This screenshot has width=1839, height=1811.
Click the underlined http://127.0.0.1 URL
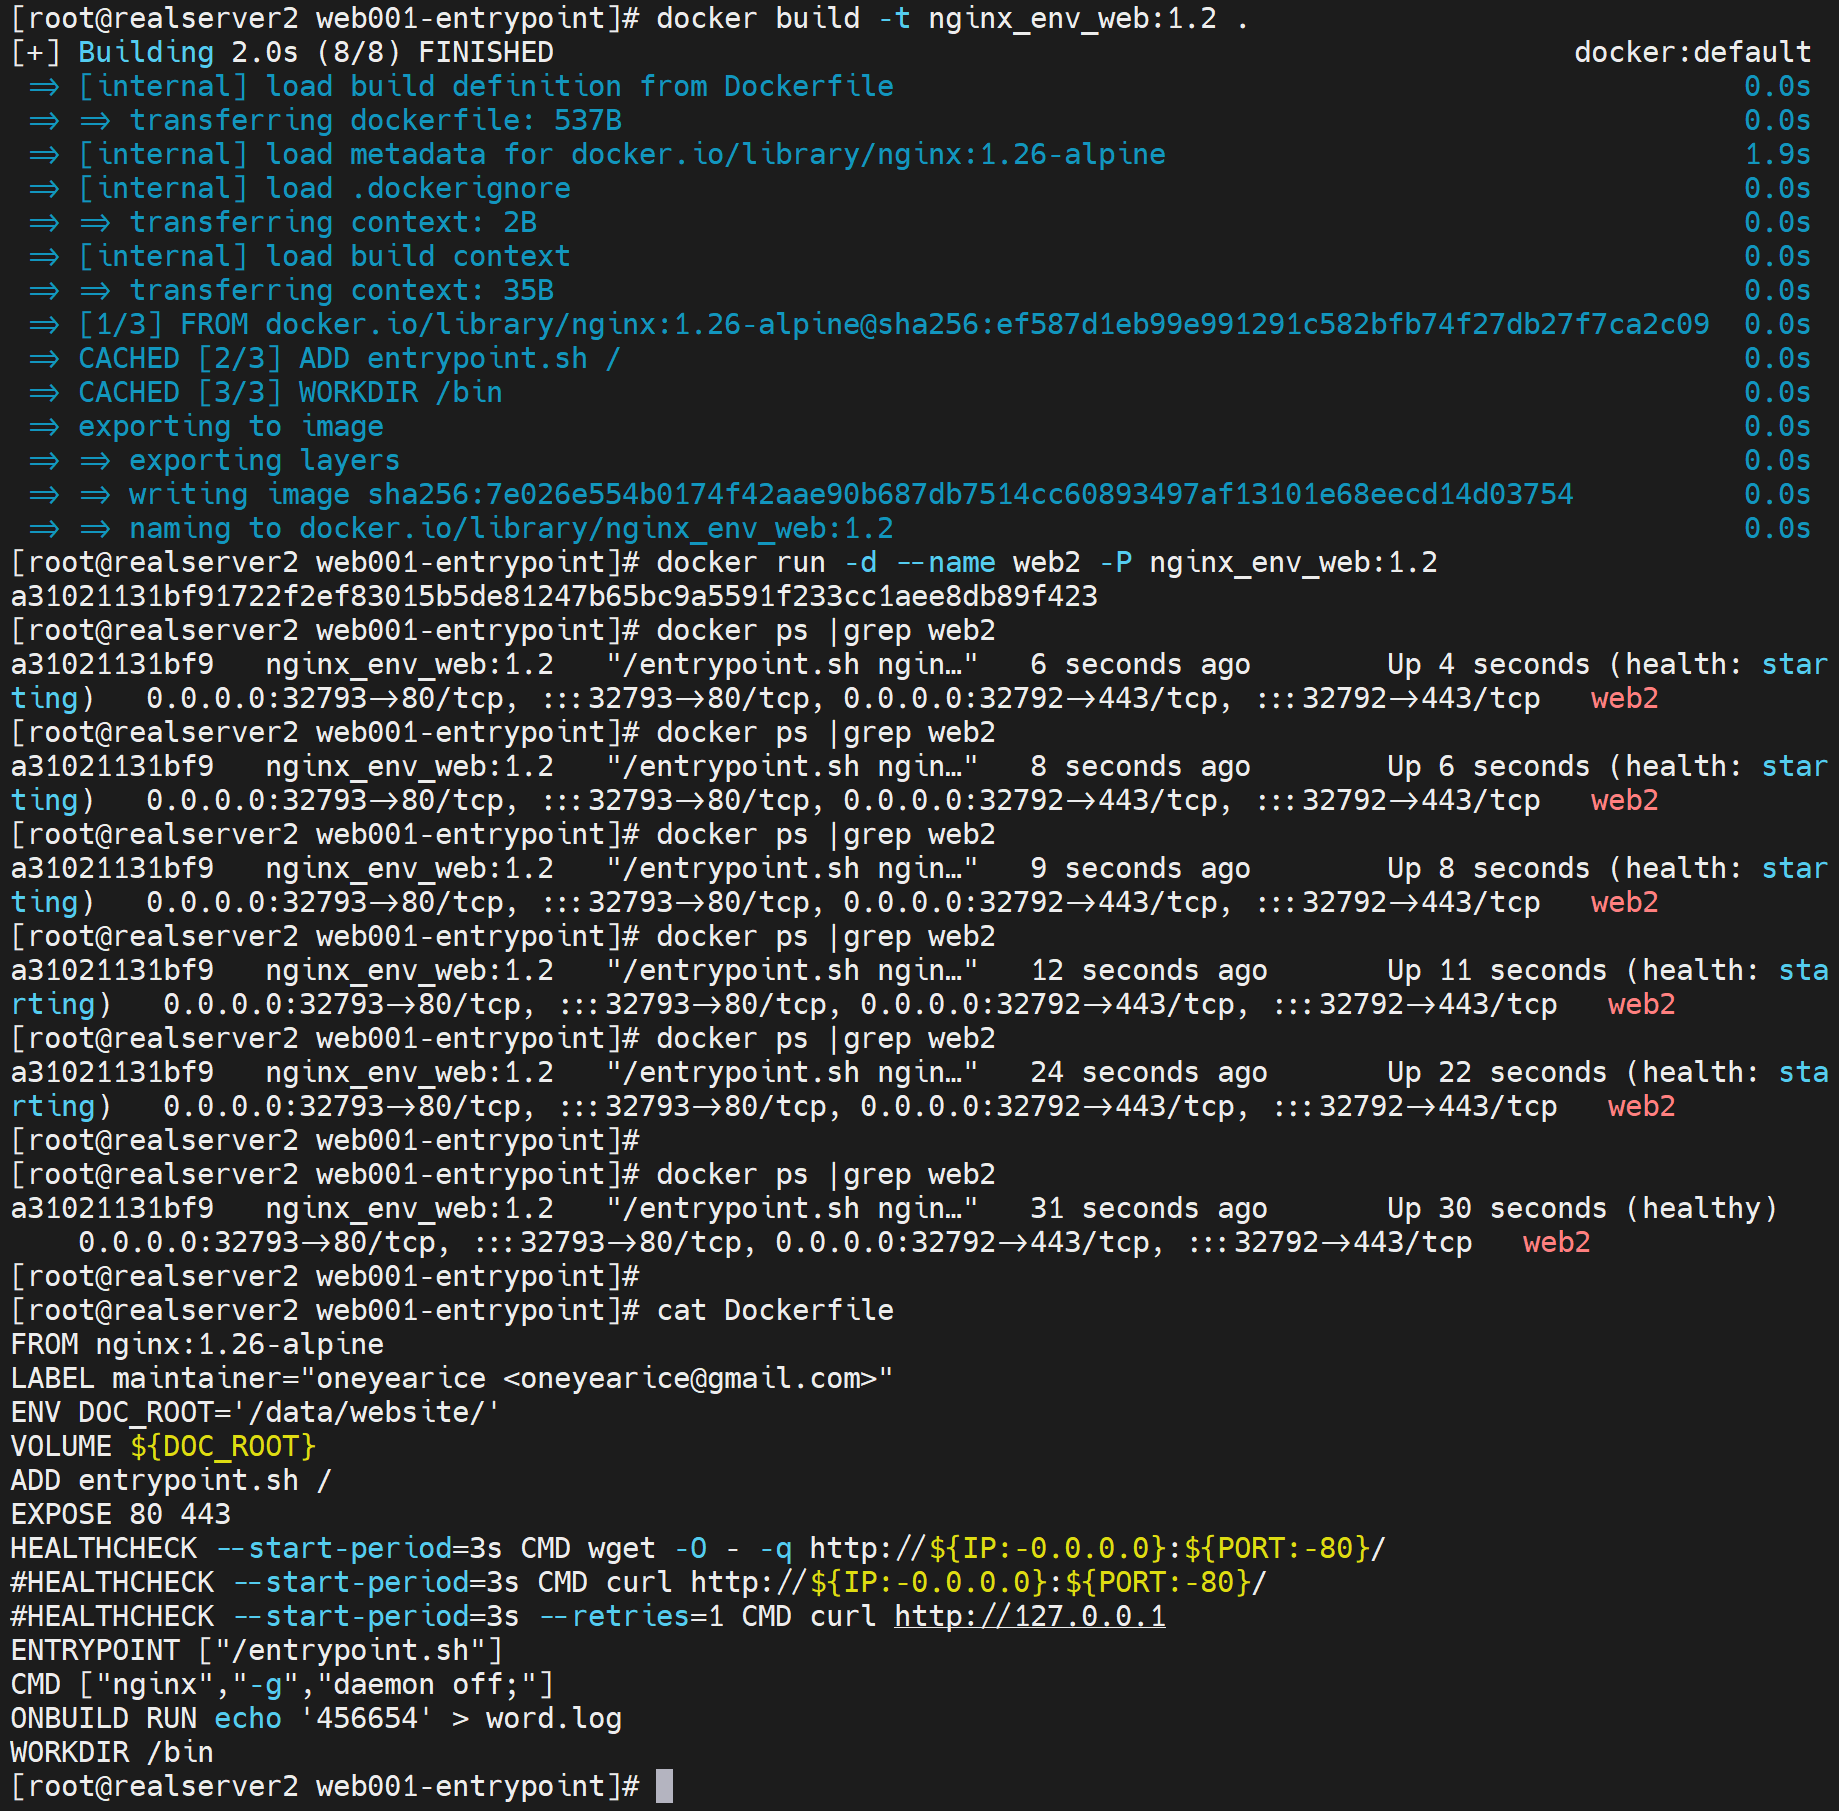click(x=1029, y=1616)
